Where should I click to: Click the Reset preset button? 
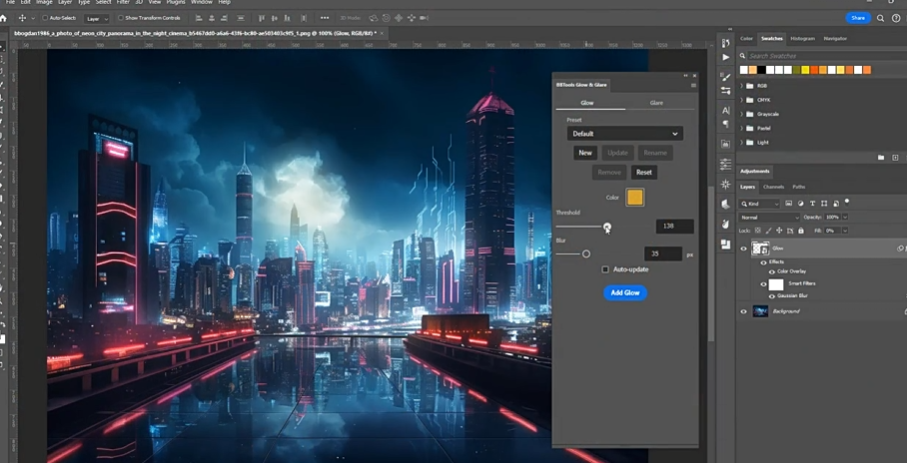coord(644,172)
